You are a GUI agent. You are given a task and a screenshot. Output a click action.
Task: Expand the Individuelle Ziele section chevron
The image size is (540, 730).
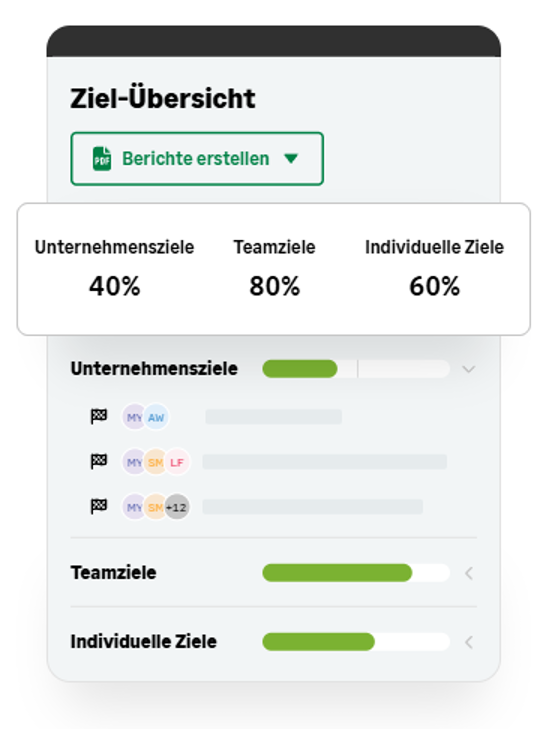(x=469, y=642)
